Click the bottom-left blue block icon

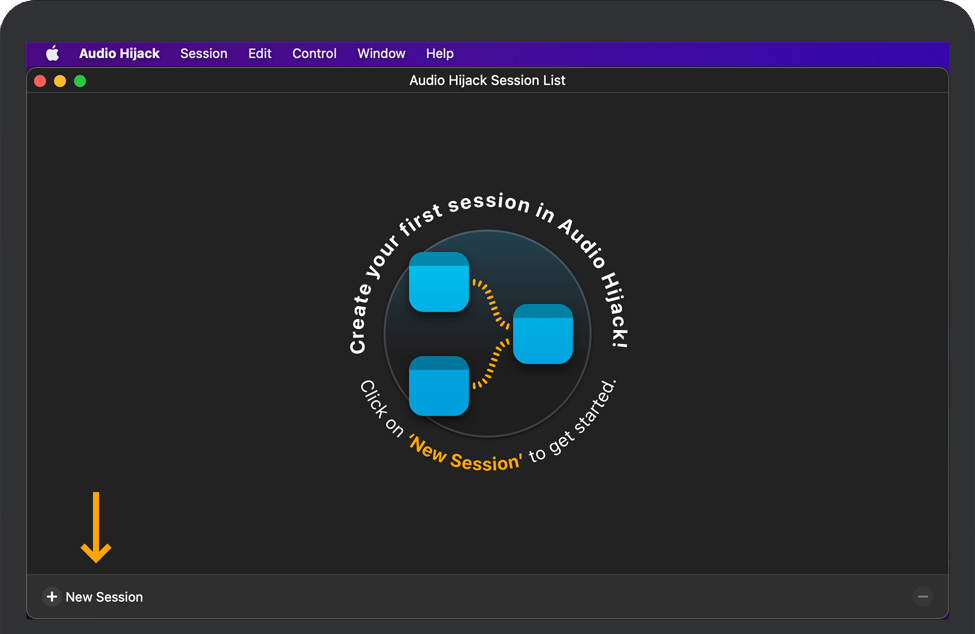click(x=439, y=386)
